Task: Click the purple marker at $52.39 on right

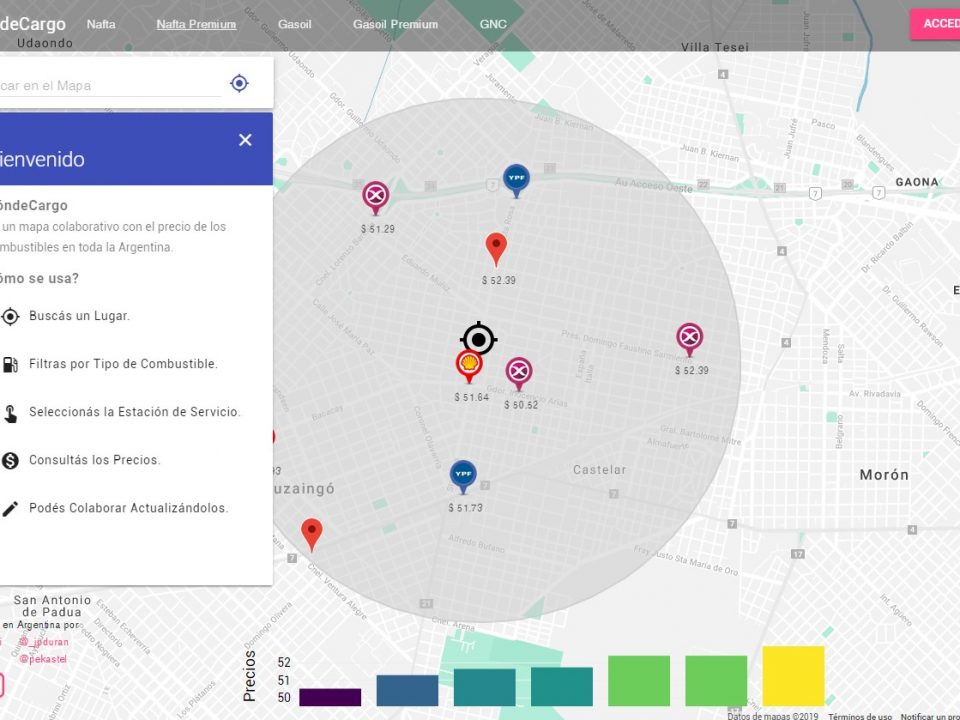Action: pyautogui.click(x=690, y=339)
